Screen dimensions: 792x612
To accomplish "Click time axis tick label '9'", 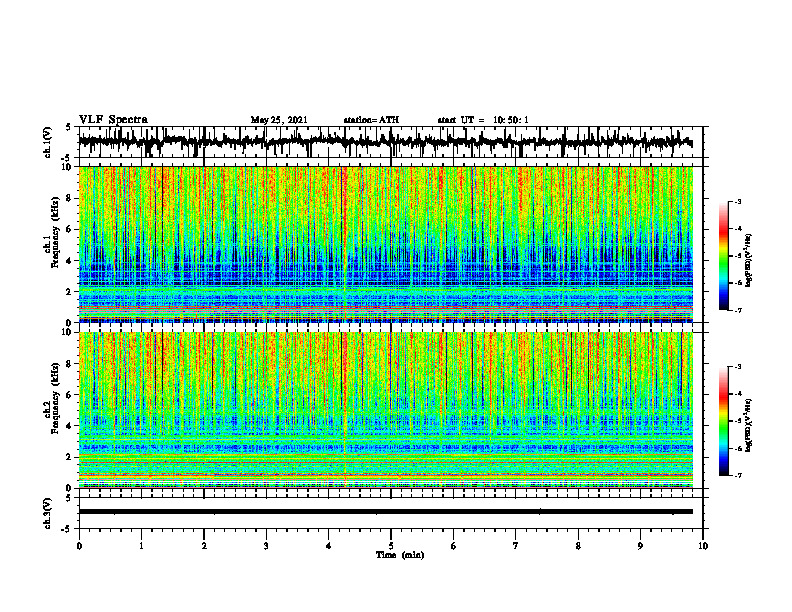I will click(x=640, y=546).
